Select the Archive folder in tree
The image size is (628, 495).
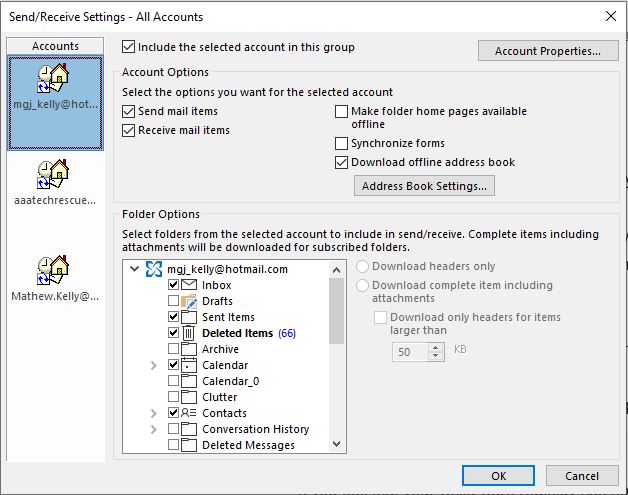[x=220, y=349]
